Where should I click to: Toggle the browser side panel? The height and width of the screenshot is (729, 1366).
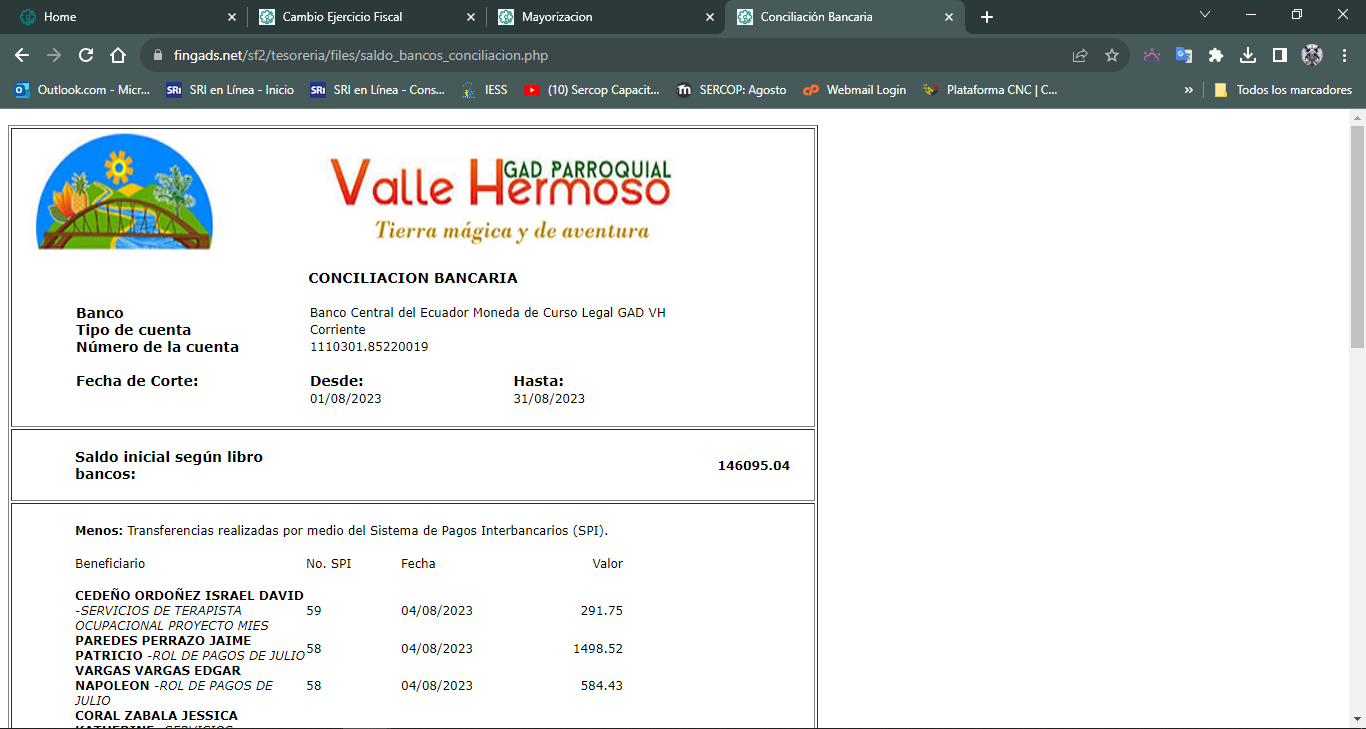pyautogui.click(x=1279, y=55)
